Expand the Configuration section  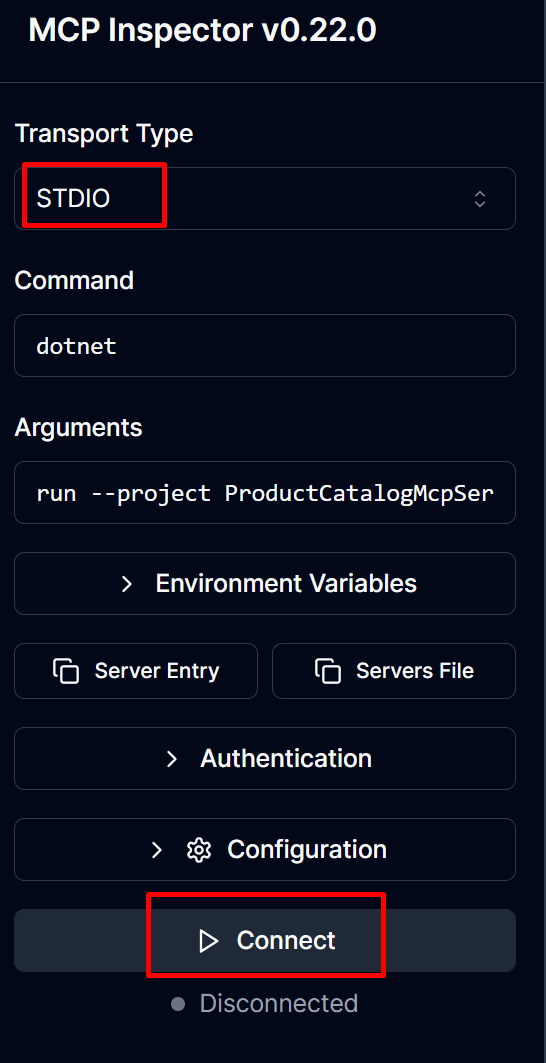(265, 849)
